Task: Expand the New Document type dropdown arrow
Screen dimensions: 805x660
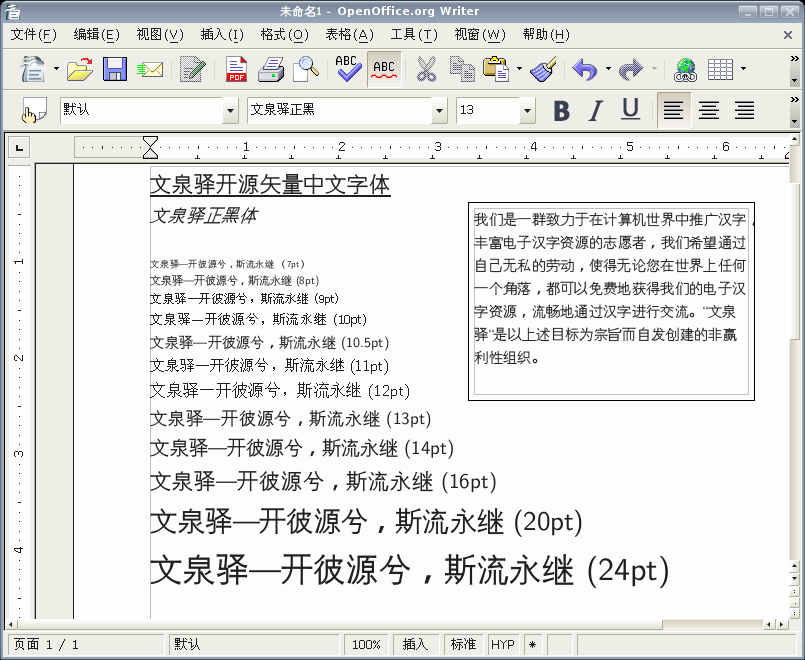Action: pyautogui.click(x=56, y=68)
